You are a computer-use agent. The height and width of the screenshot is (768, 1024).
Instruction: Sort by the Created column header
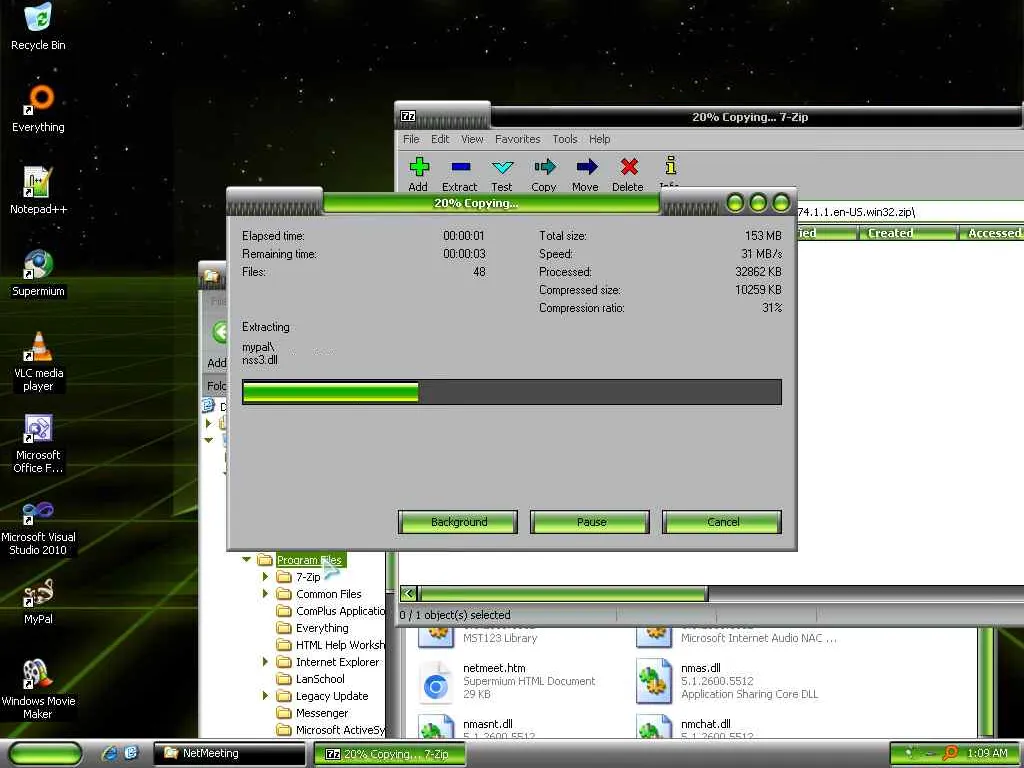point(906,232)
